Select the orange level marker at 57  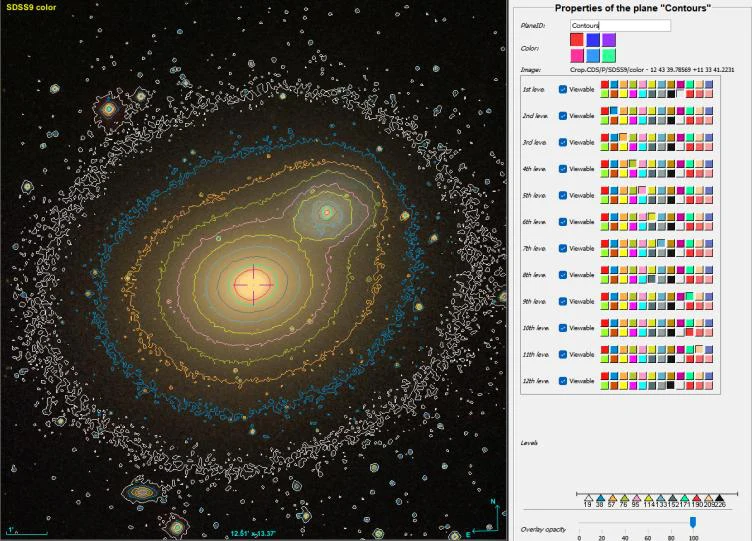point(612,499)
